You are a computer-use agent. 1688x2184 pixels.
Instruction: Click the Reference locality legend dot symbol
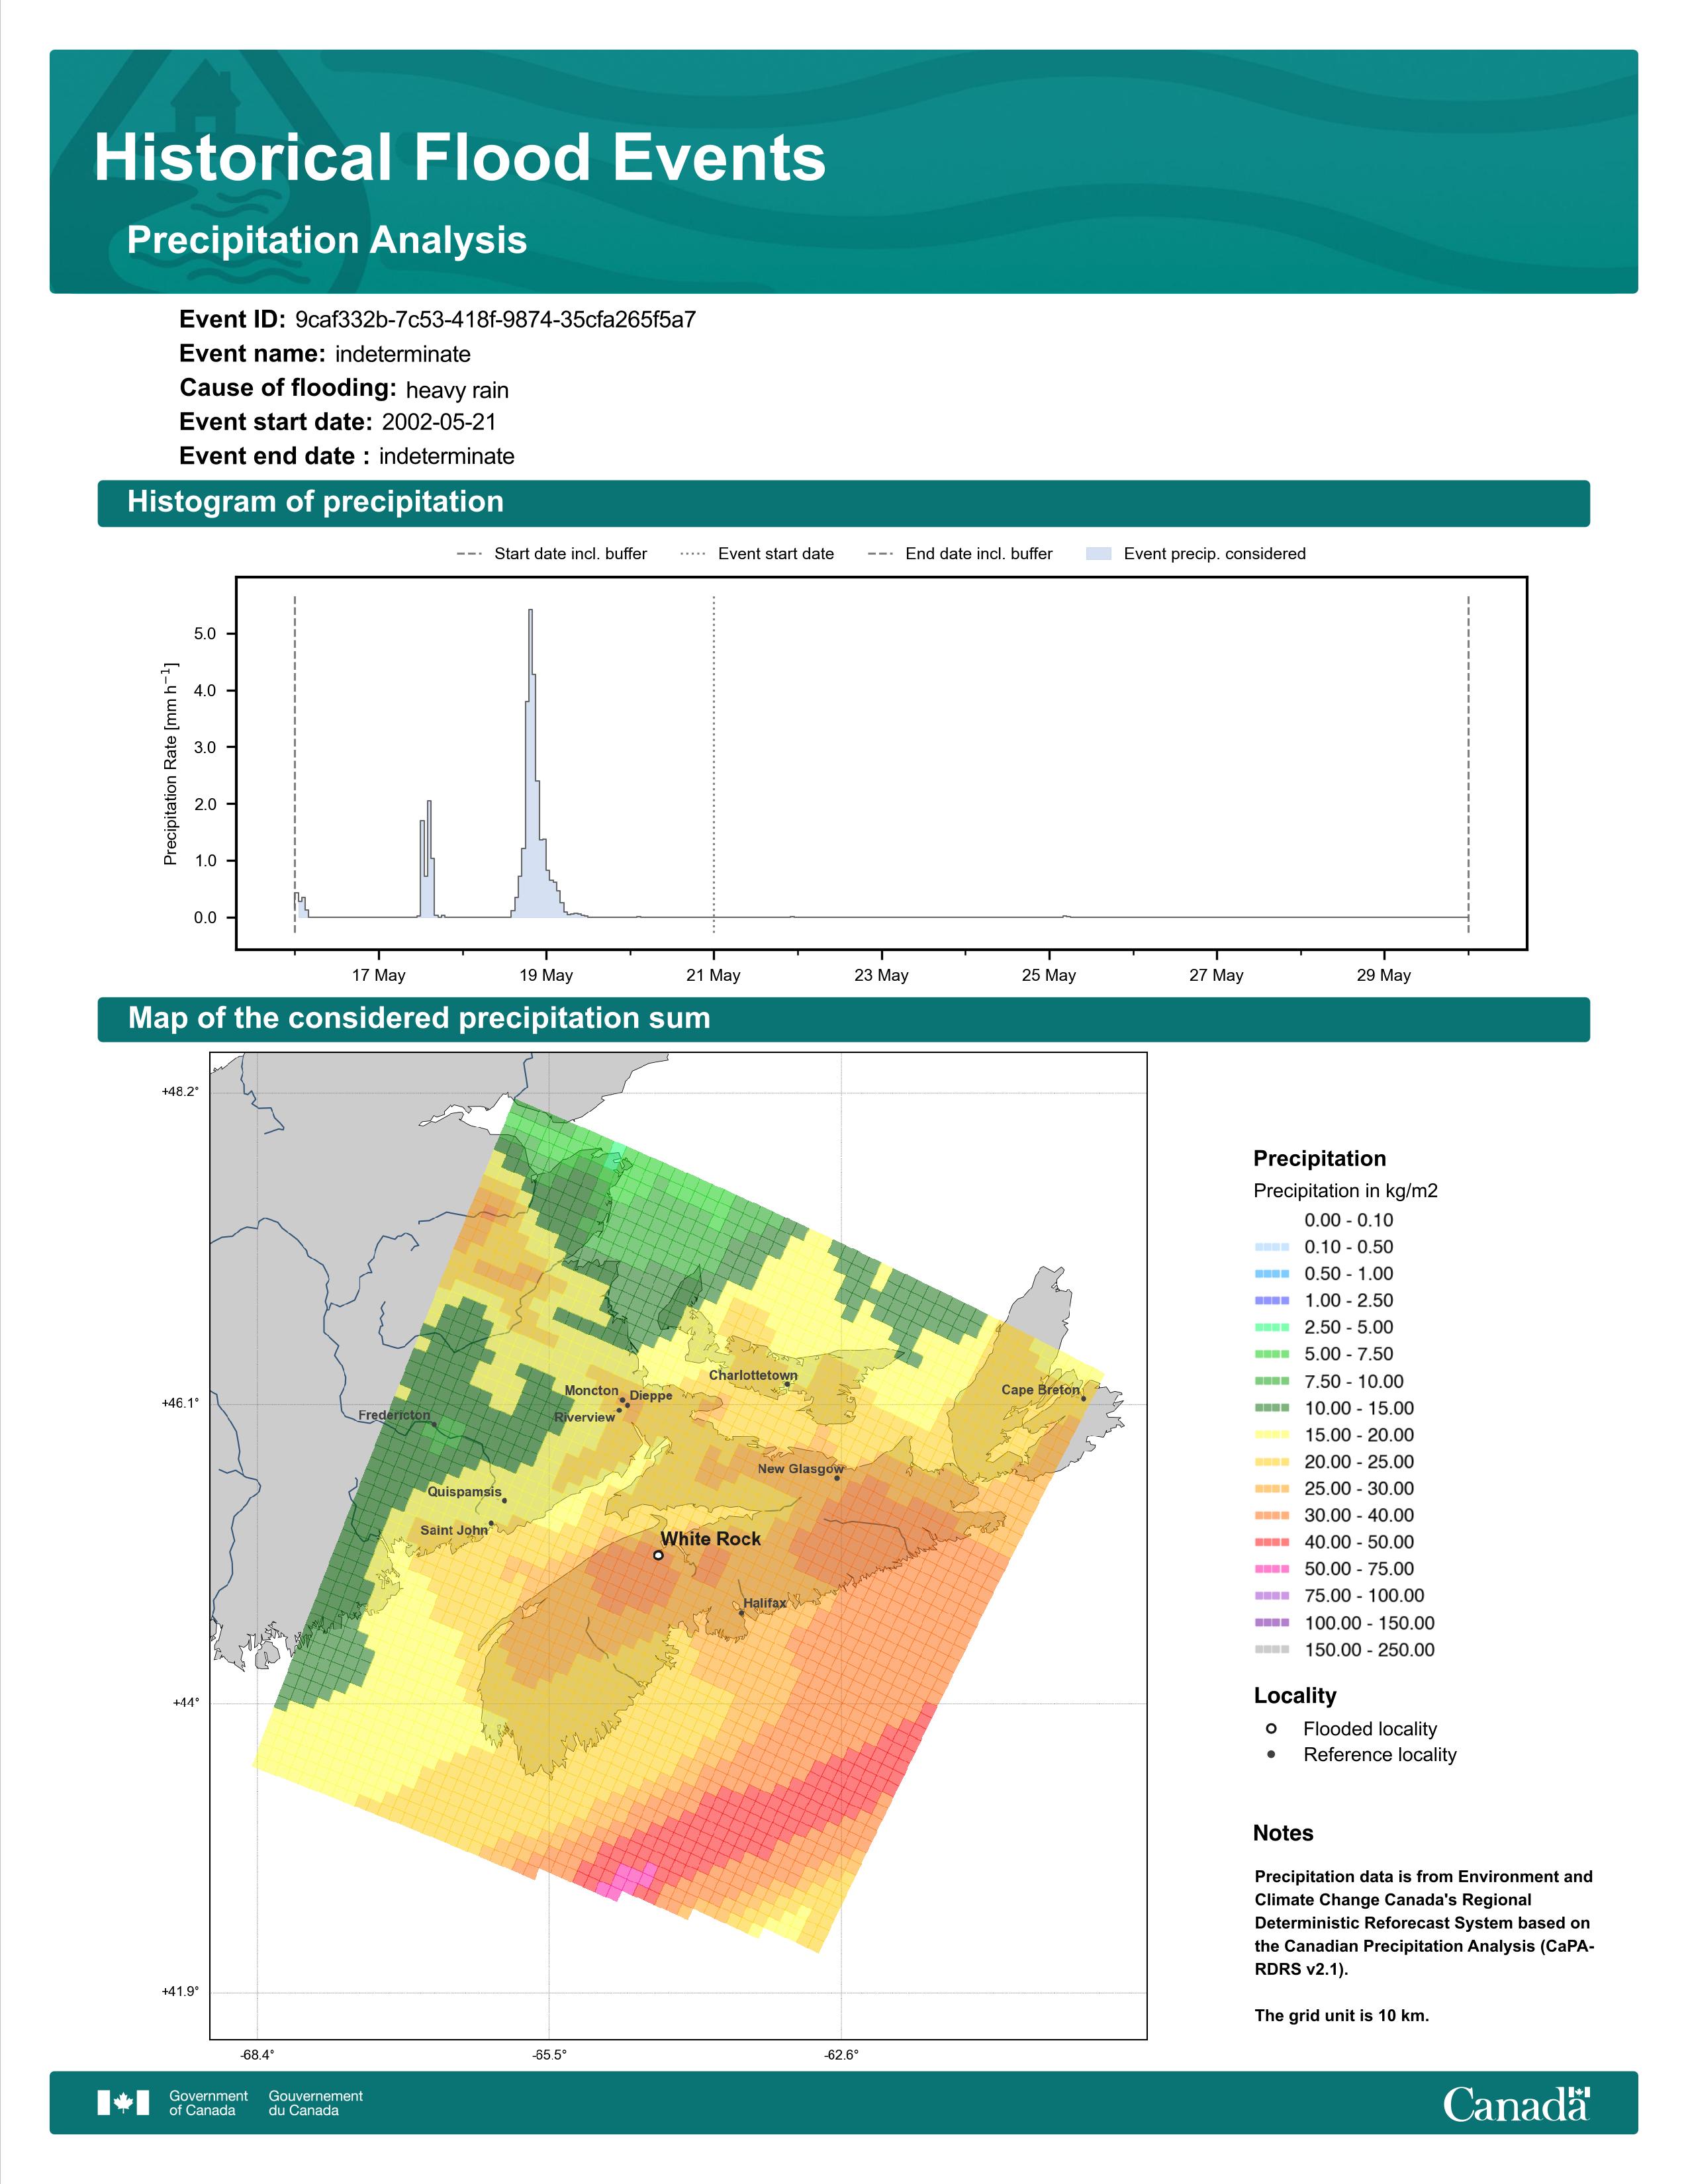tap(1271, 1754)
